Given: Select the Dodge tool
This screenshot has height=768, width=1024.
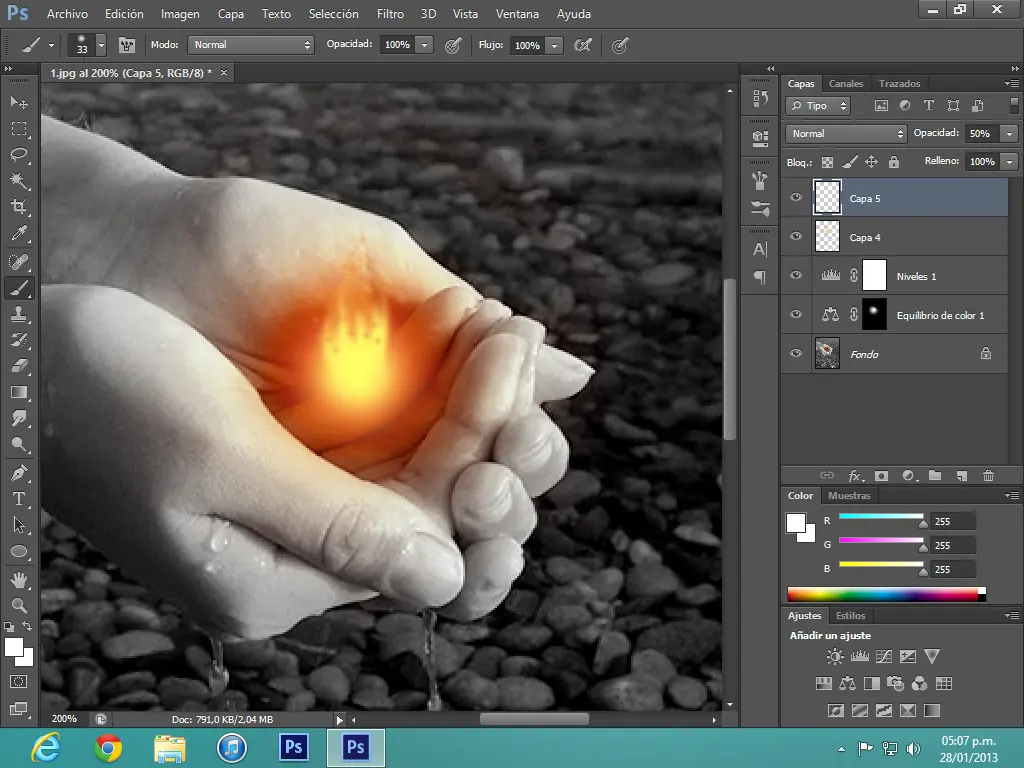Looking at the screenshot, I should (x=19, y=445).
